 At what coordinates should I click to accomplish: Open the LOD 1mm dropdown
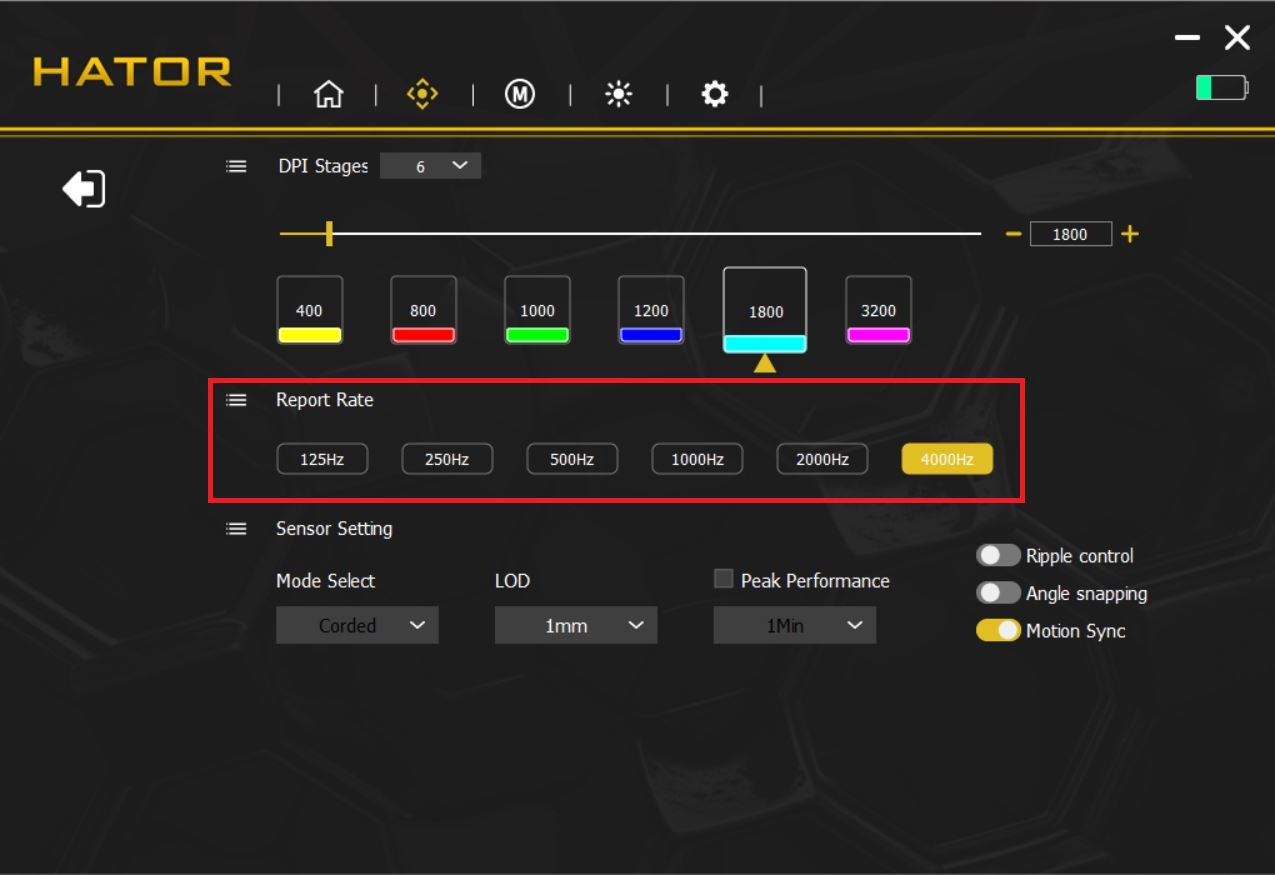[576, 626]
